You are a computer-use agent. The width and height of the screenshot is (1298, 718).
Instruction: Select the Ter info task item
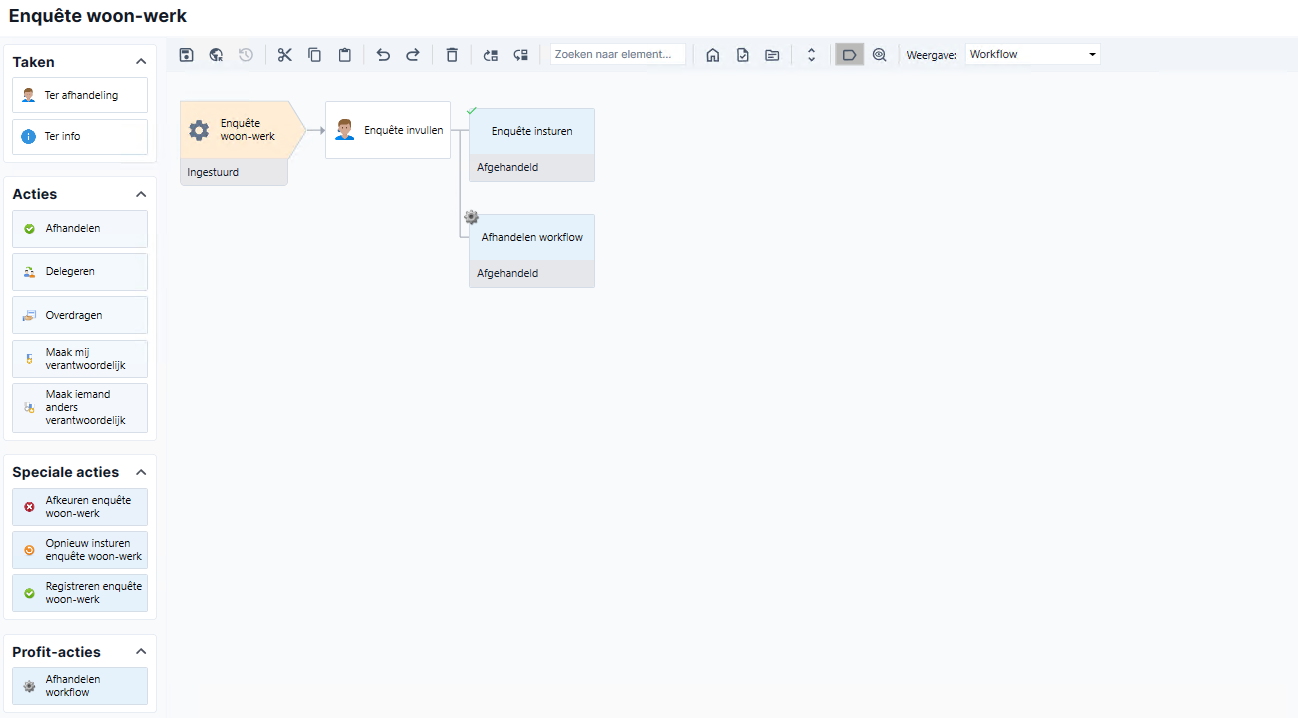80,136
